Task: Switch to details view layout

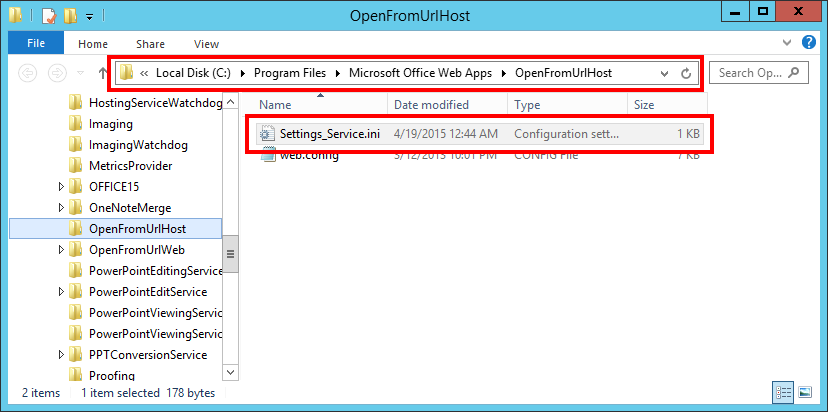Action: (784, 392)
